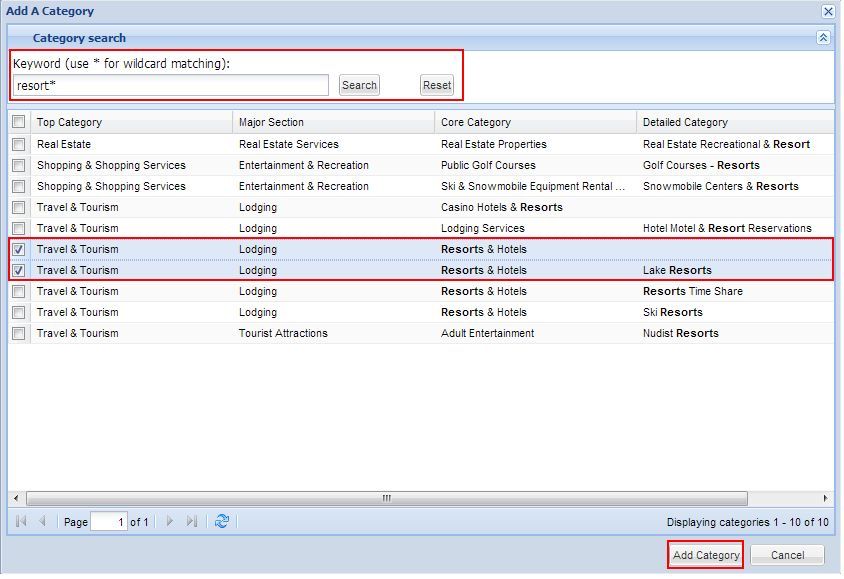Screen dimensions: 844x579
Task: Sort by Detailed Category column header
Action: pyautogui.click(x=735, y=122)
